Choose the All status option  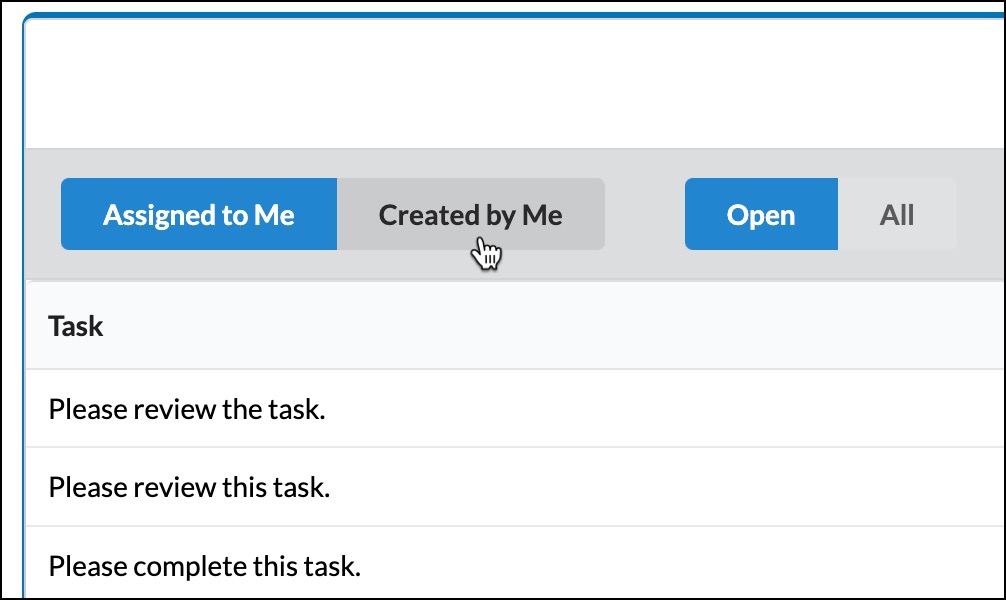coord(897,214)
